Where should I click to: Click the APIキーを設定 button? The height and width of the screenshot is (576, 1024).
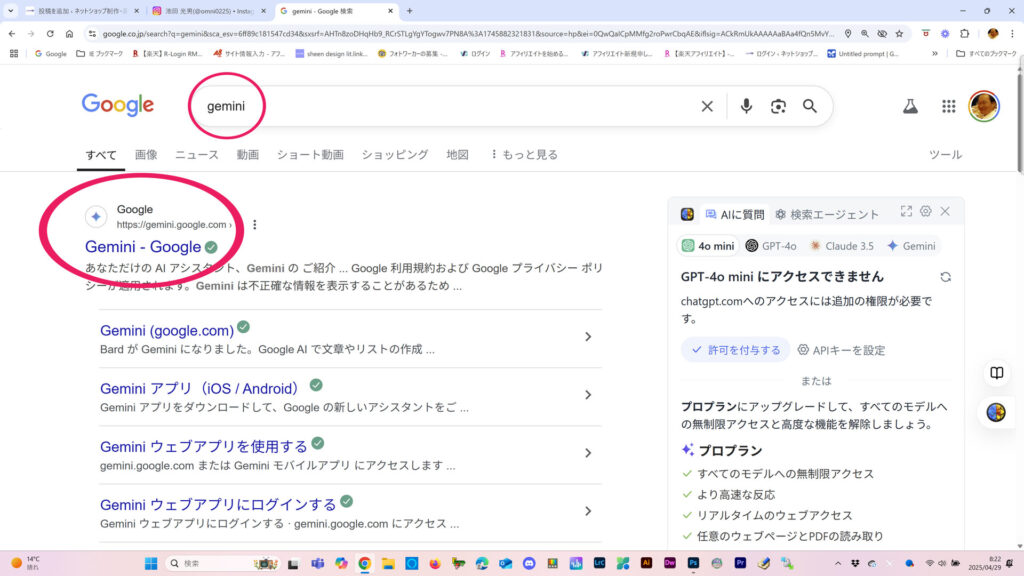click(841, 350)
